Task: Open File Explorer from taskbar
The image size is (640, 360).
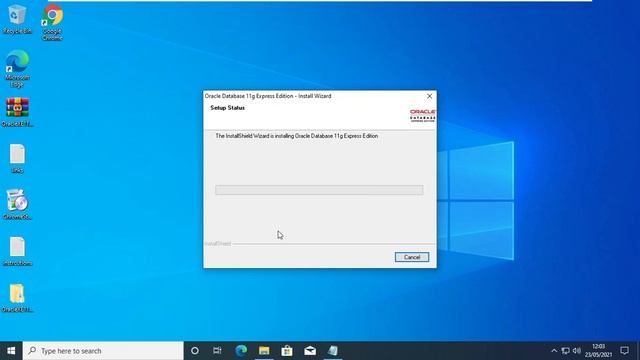Action: coord(264,351)
